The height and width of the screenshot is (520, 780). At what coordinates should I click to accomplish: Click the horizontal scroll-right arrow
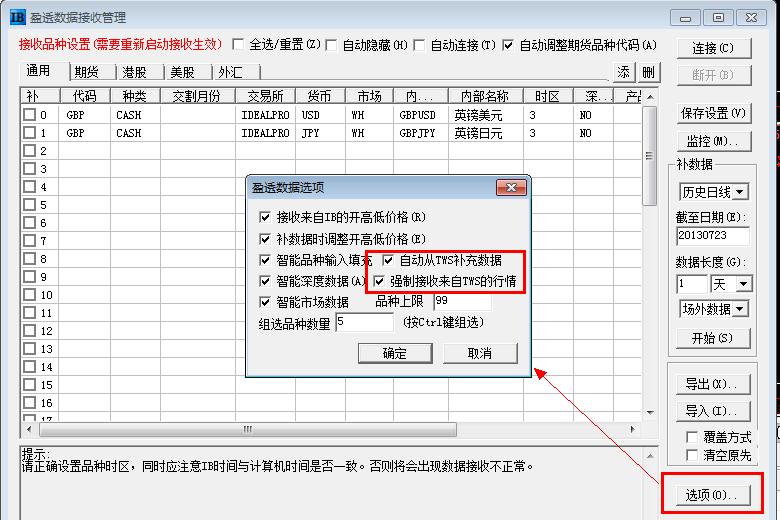633,429
